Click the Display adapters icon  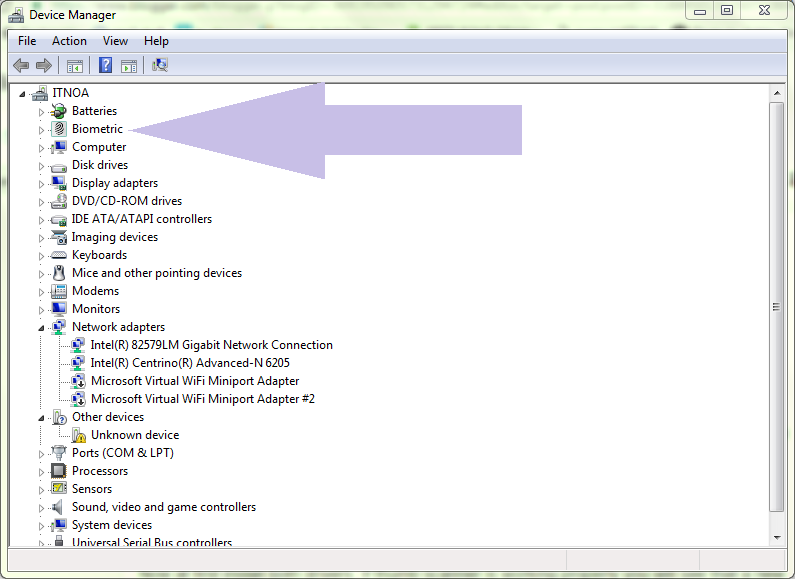coord(59,183)
